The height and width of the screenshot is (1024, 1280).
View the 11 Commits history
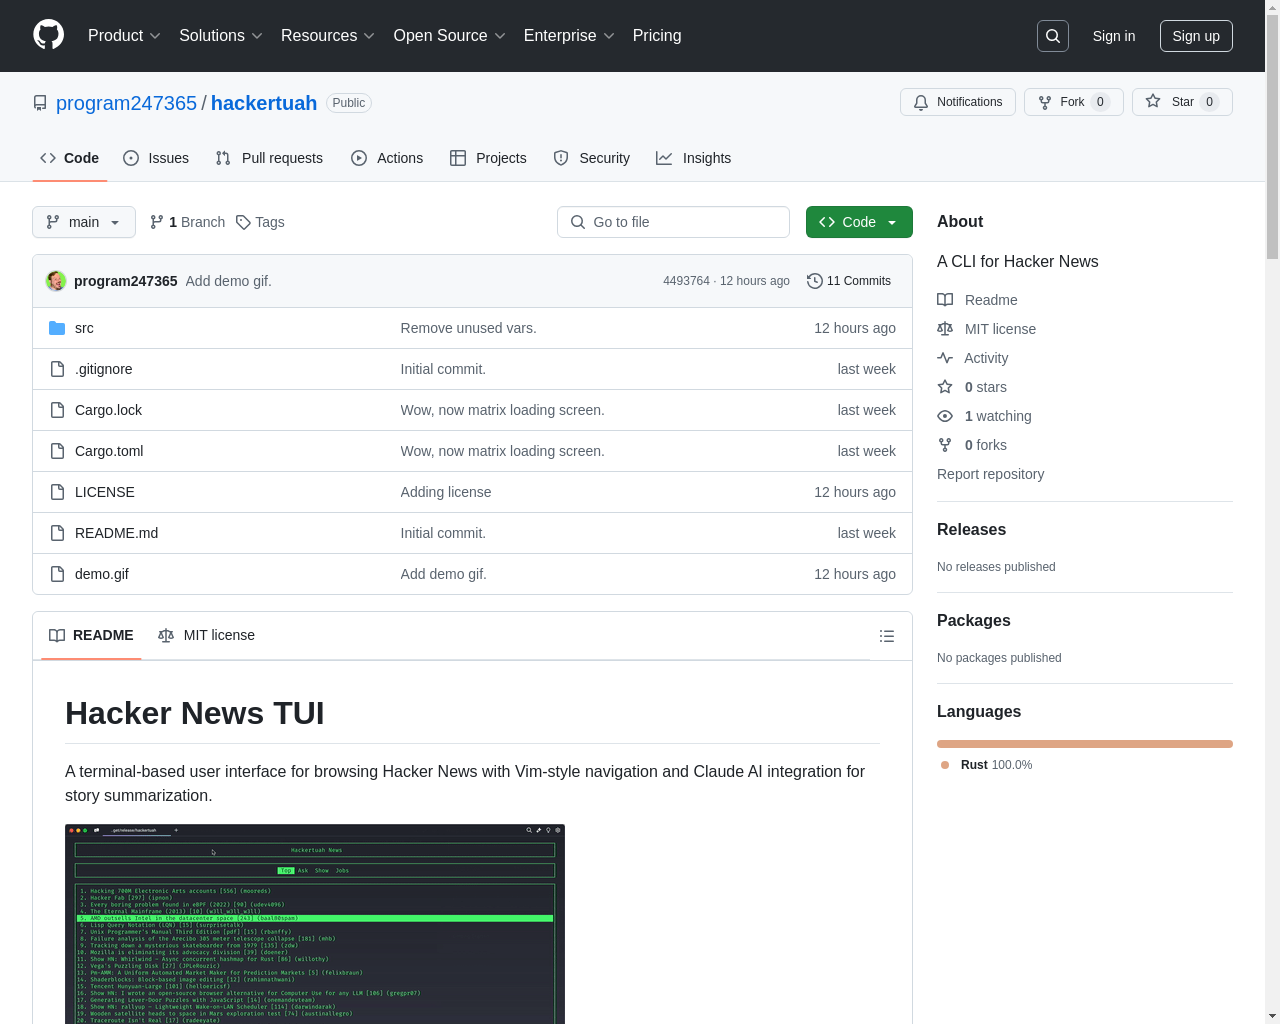[x=849, y=281]
